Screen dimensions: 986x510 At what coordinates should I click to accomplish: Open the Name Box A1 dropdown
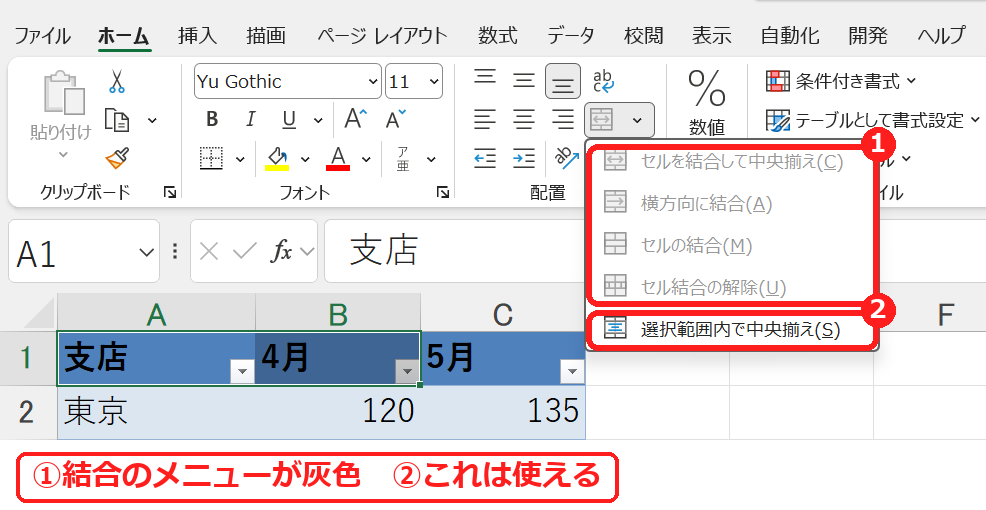click(147, 252)
